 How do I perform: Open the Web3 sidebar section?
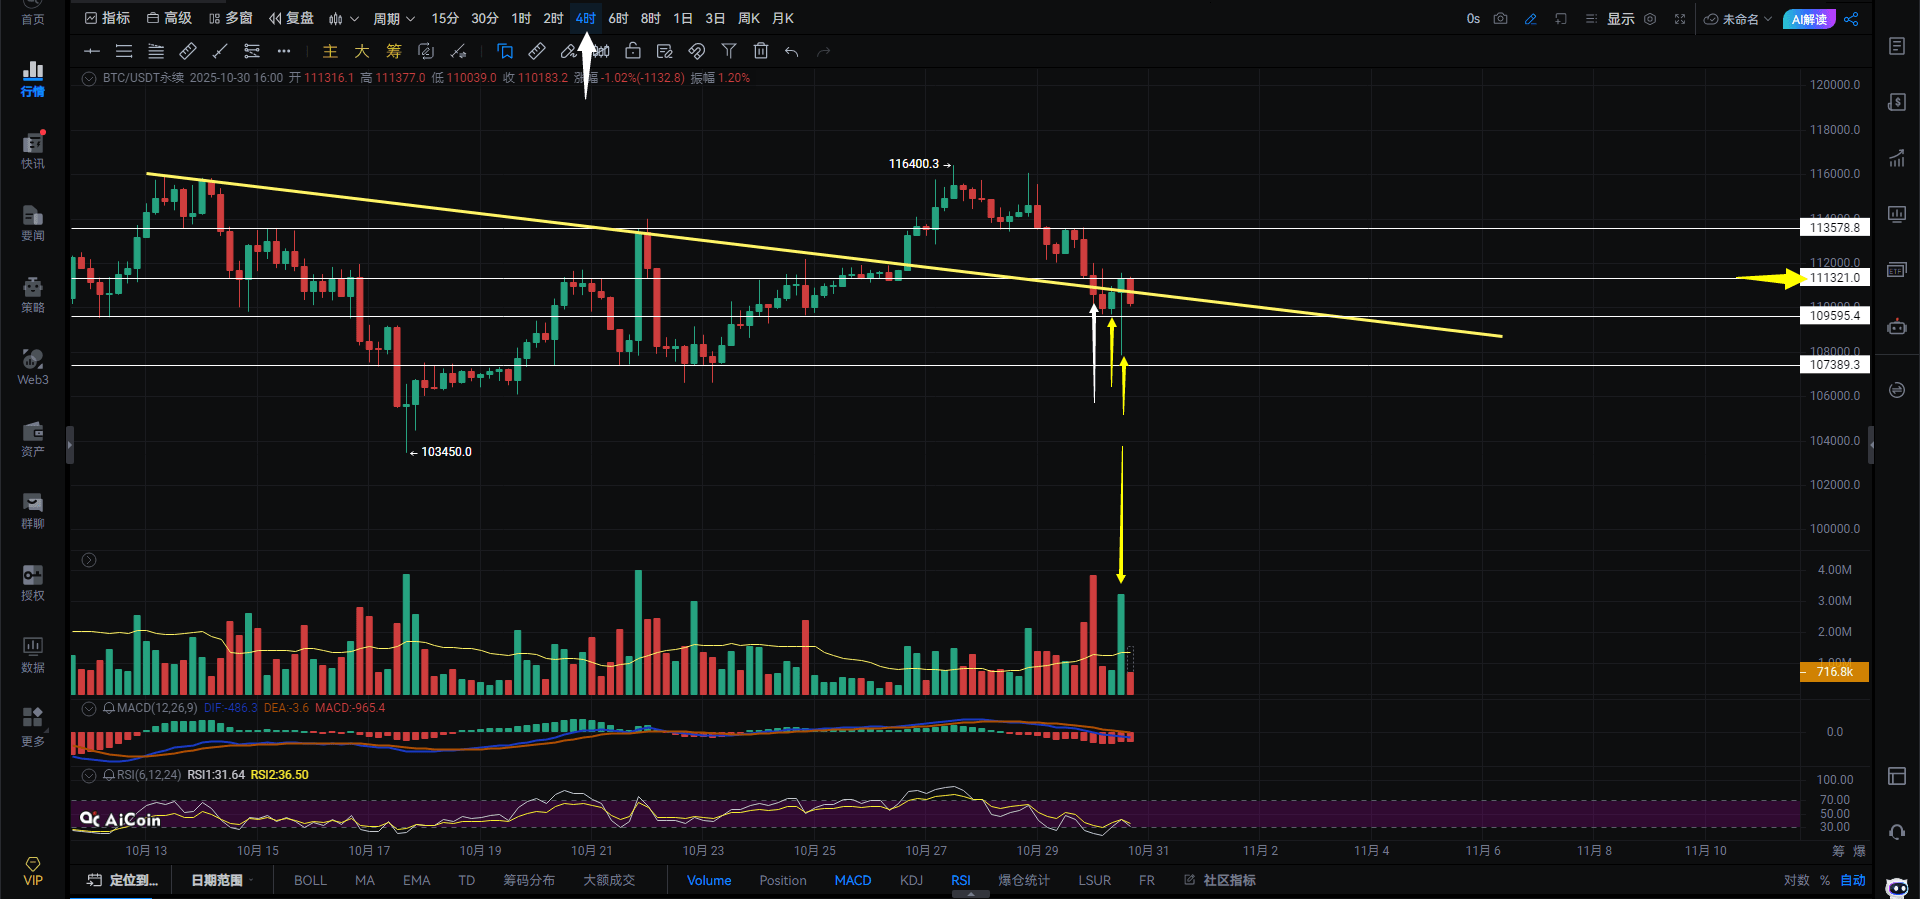[33, 367]
